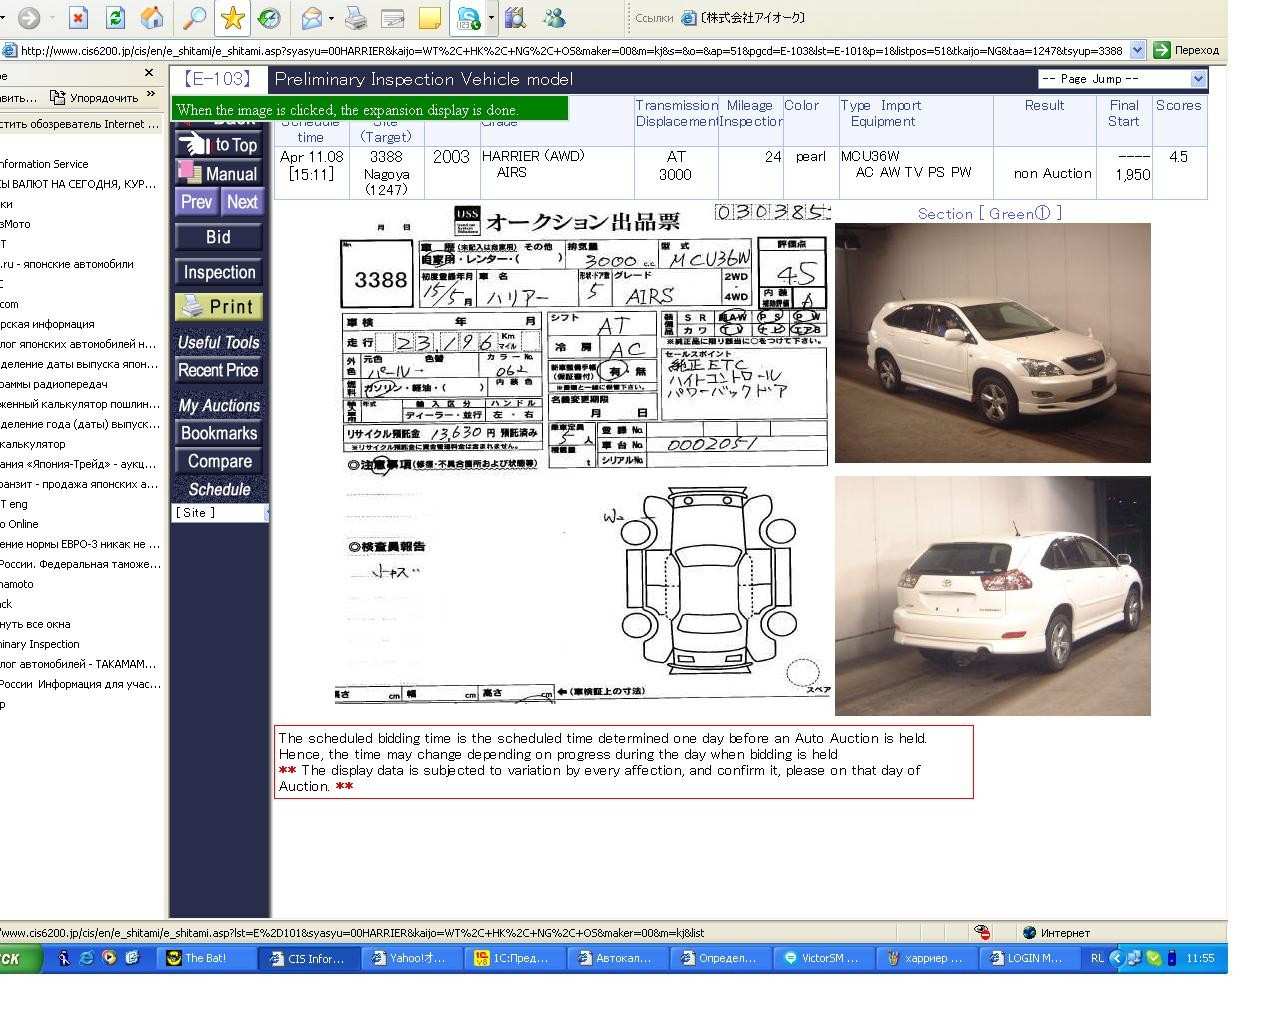
Task: Open browsing History icon in the toolbar
Action: [268, 17]
